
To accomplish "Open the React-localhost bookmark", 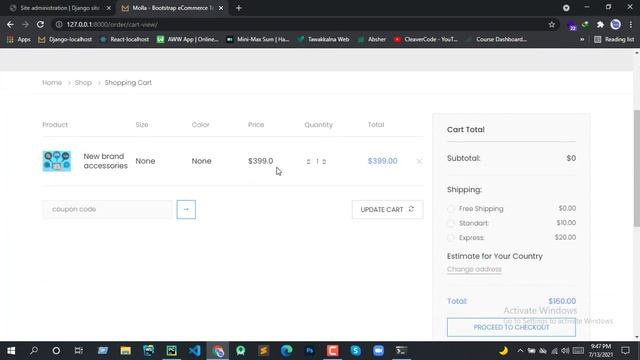I will 125,40.
